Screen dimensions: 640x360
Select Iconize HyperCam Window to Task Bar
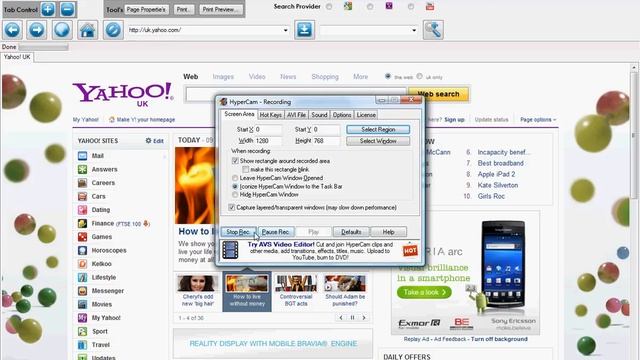click(x=235, y=187)
